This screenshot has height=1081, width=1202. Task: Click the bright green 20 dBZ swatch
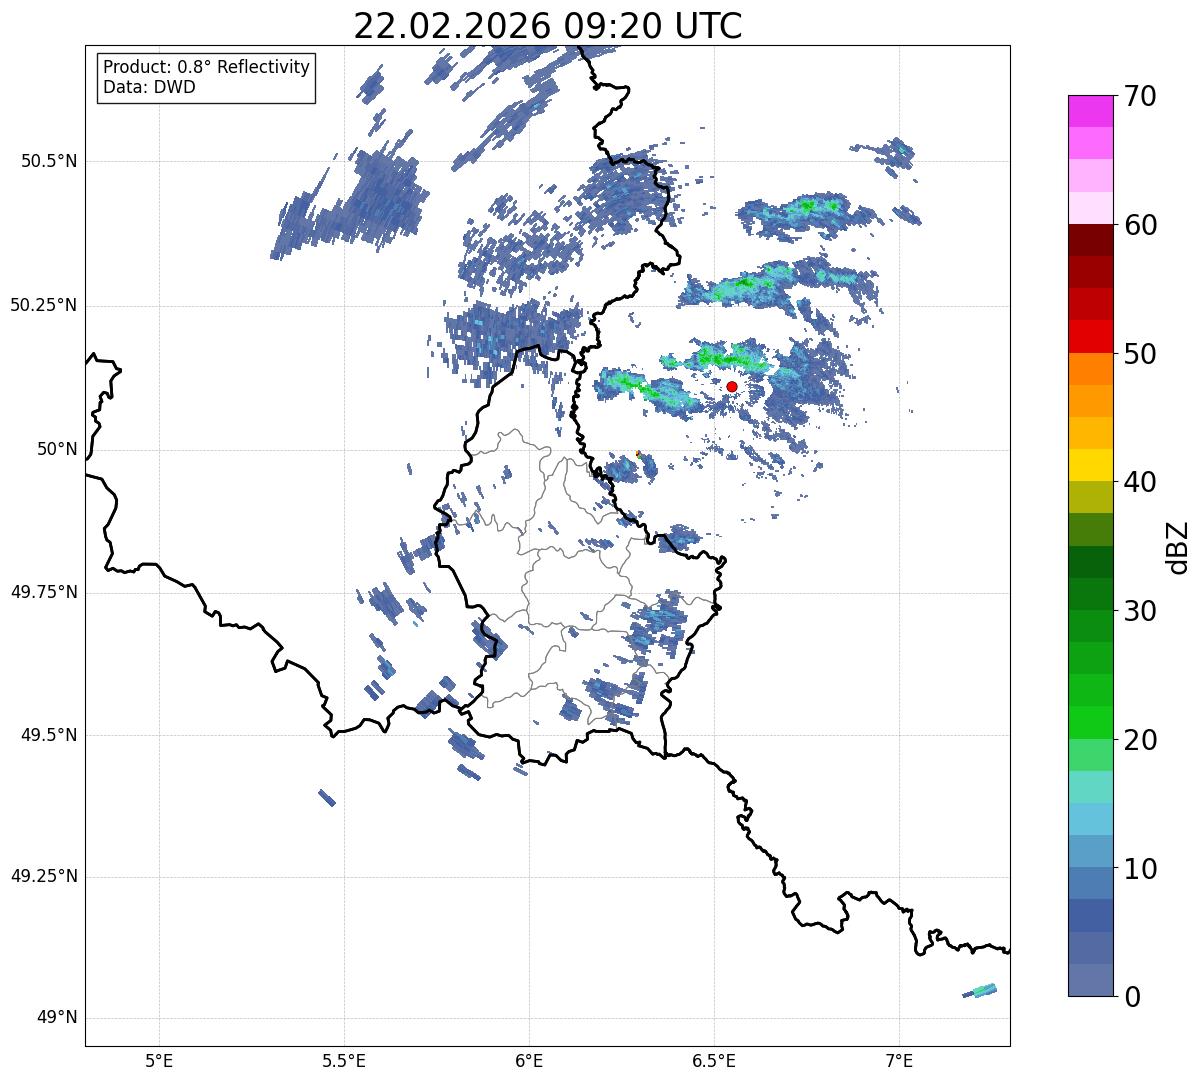coord(1091,723)
